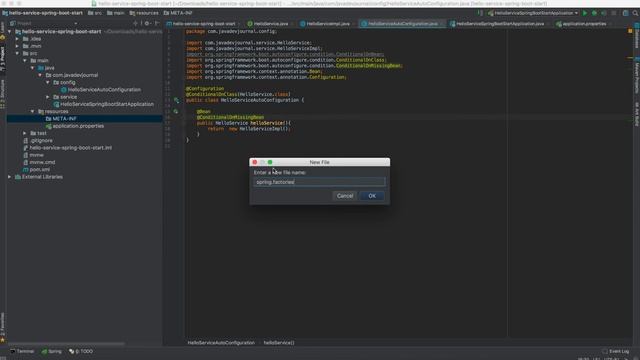Start debugging with the bug icon
This screenshot has height=360, width=640.
point(594,13)
